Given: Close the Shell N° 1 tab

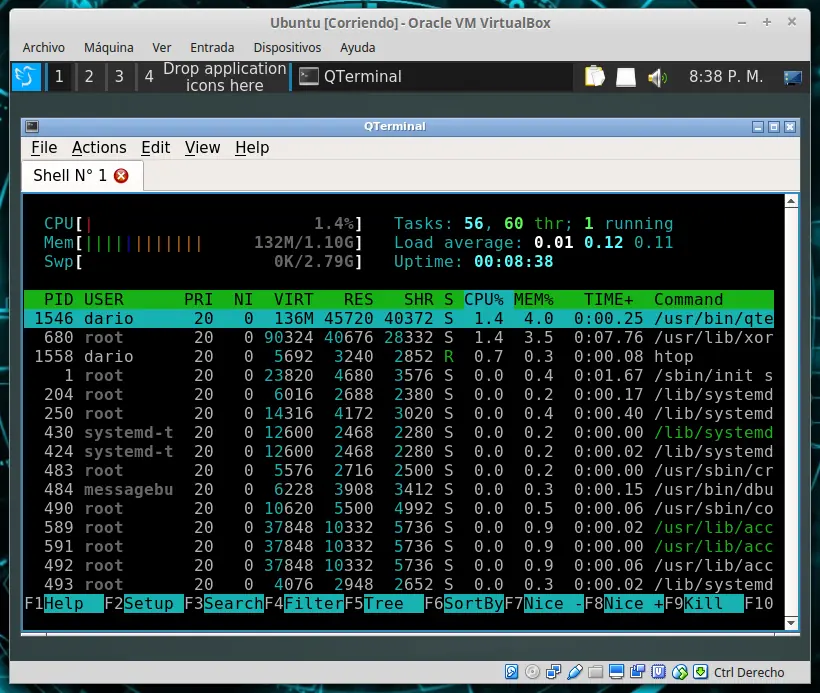Looking at the screenshot, I should (121, 176).
